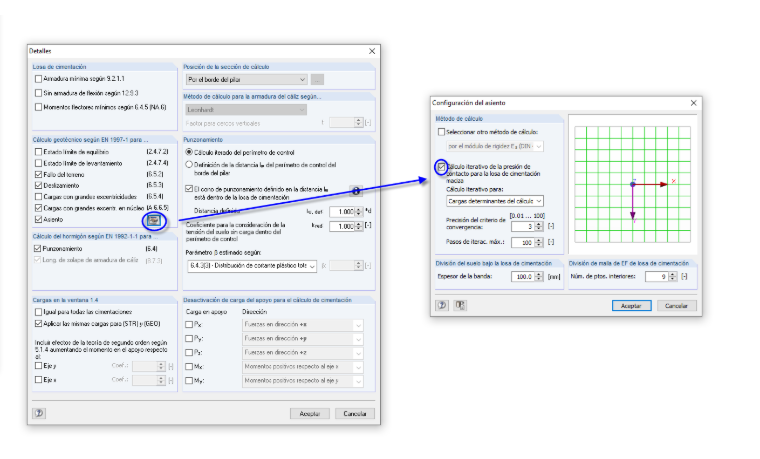Viewport: 760px width, 459px height.
Task: Uncheck the Asiento checkbox
Action: point(38,220)
